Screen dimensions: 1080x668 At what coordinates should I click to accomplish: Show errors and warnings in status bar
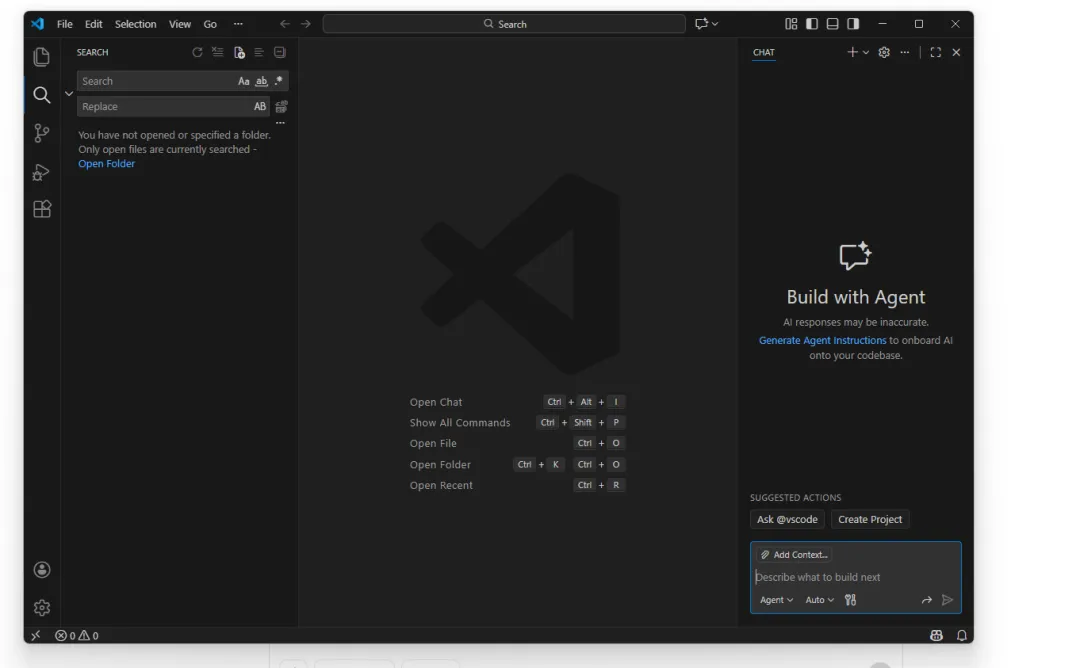click(76, 636)
